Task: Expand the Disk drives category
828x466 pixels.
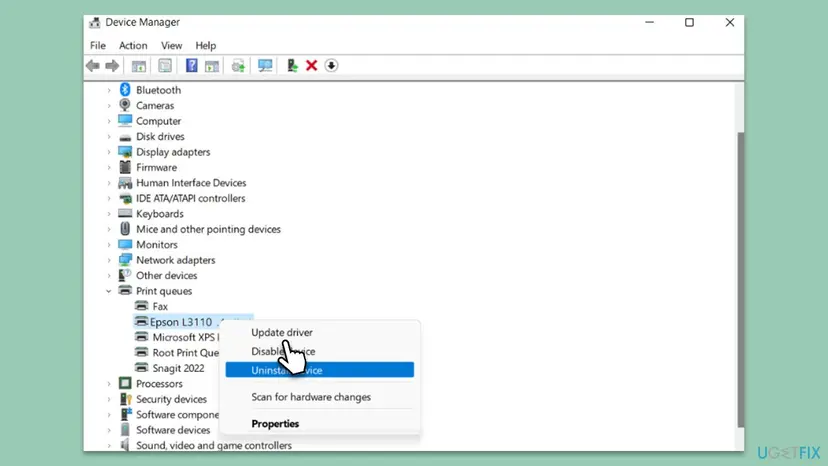Action: (109, 136)
